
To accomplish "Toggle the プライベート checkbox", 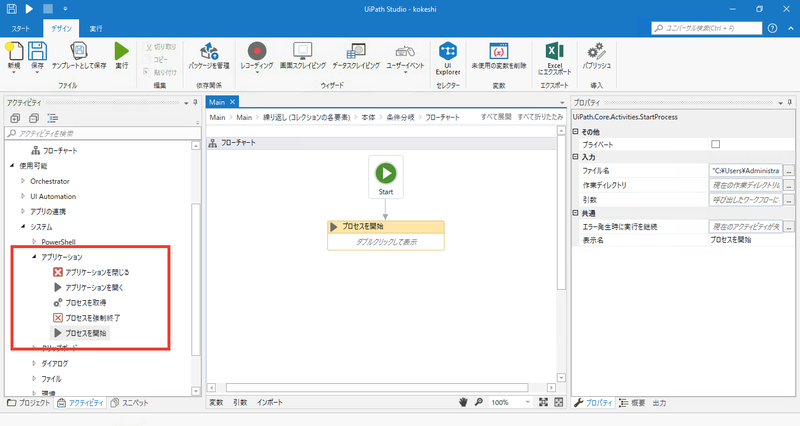I will 715,144.
